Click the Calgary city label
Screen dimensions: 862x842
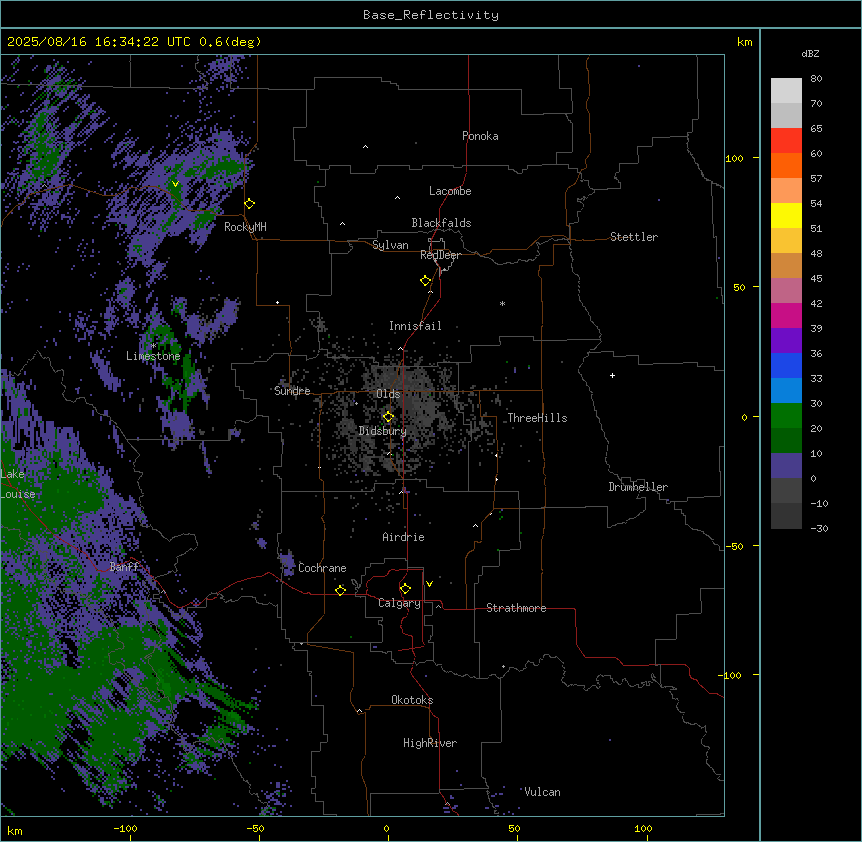click(400, 603)
